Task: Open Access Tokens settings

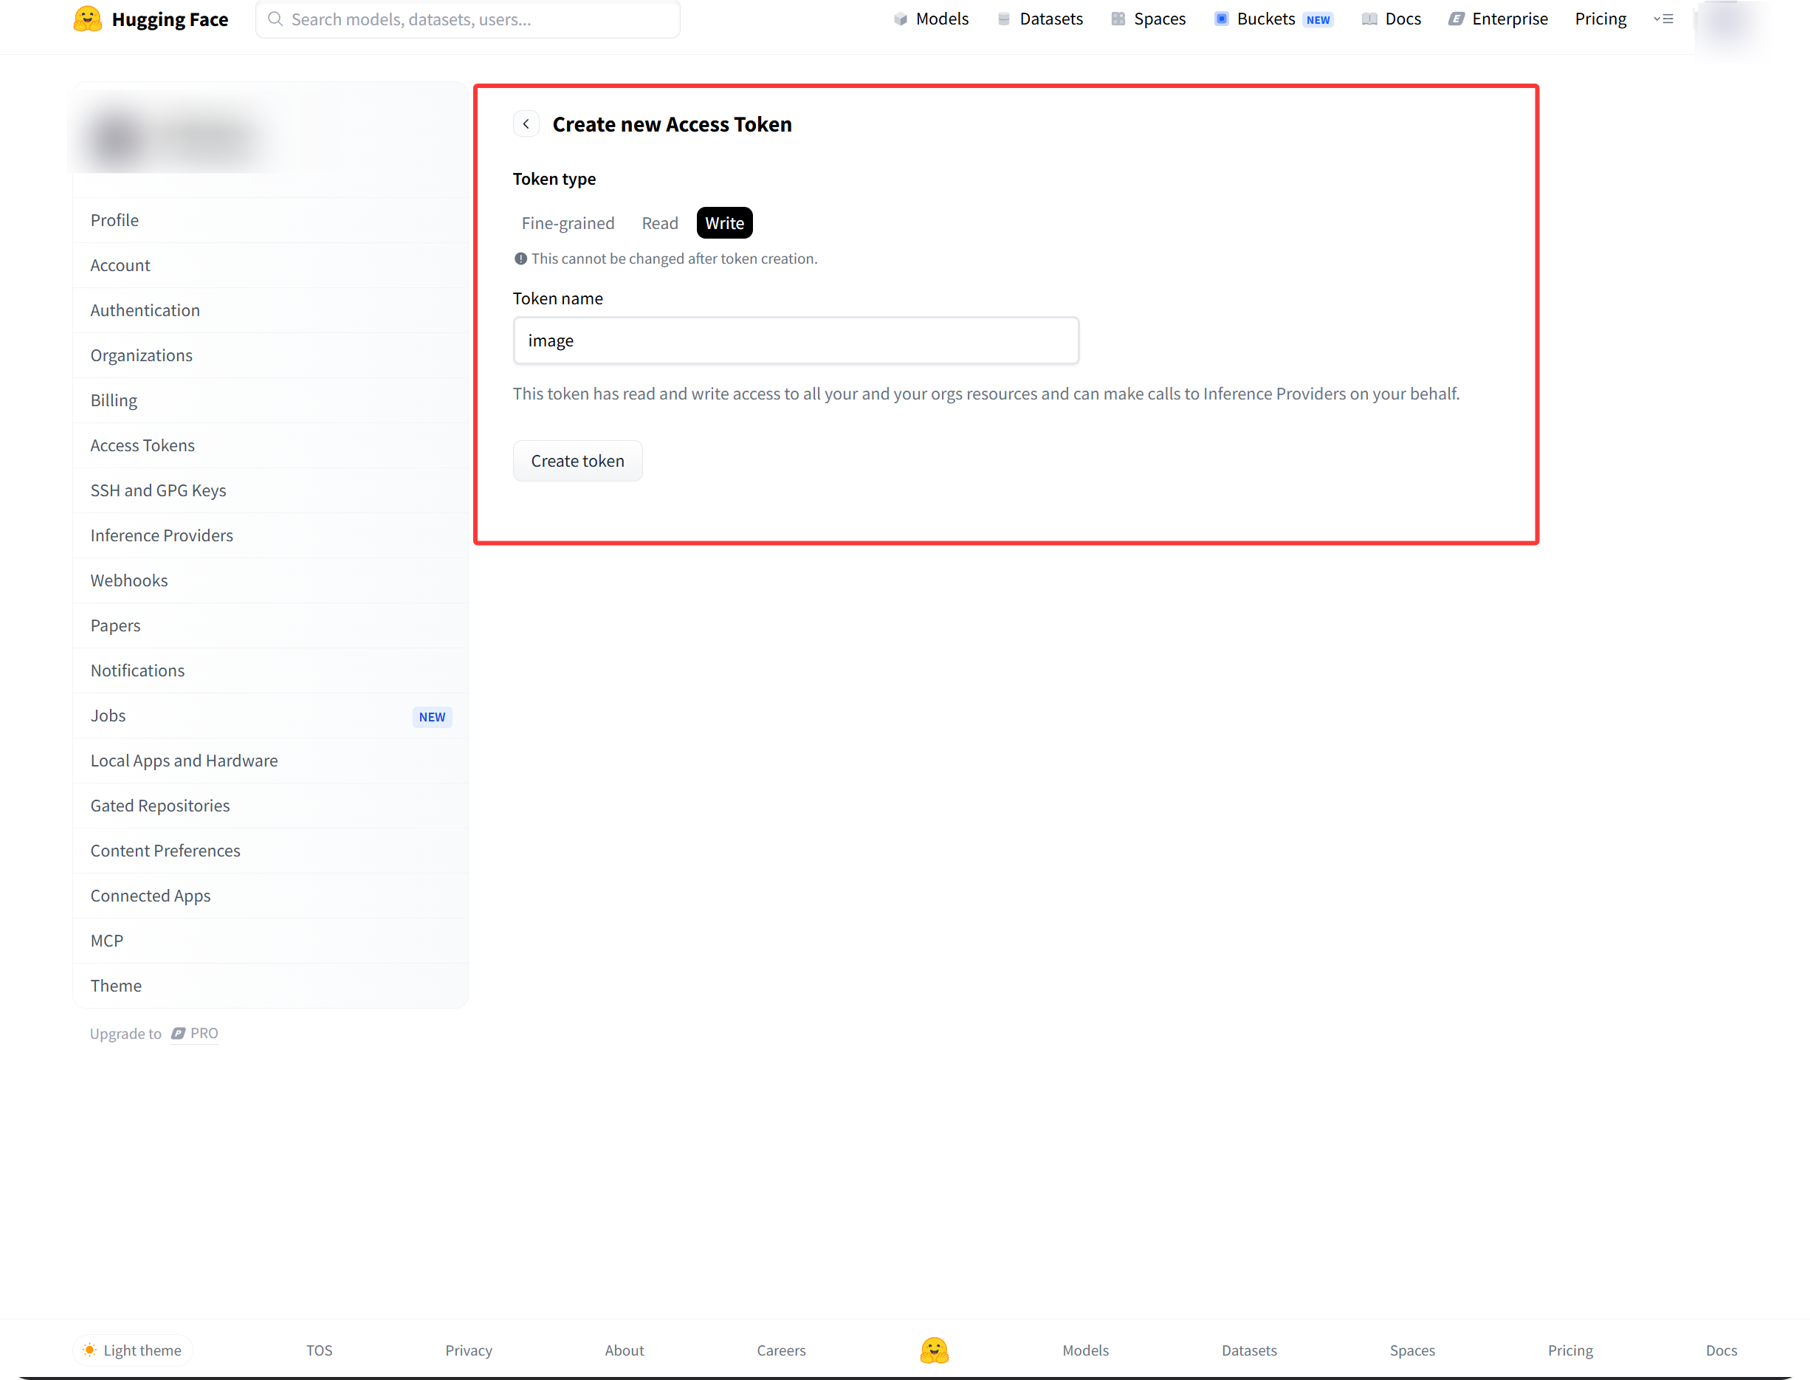Action: [x=270, y=445]
